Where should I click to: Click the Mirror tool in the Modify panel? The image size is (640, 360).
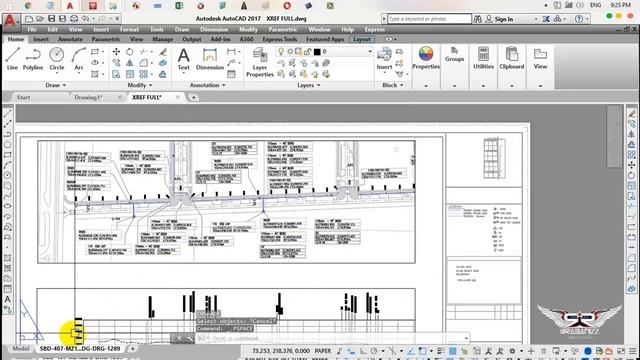pos(129,63)
